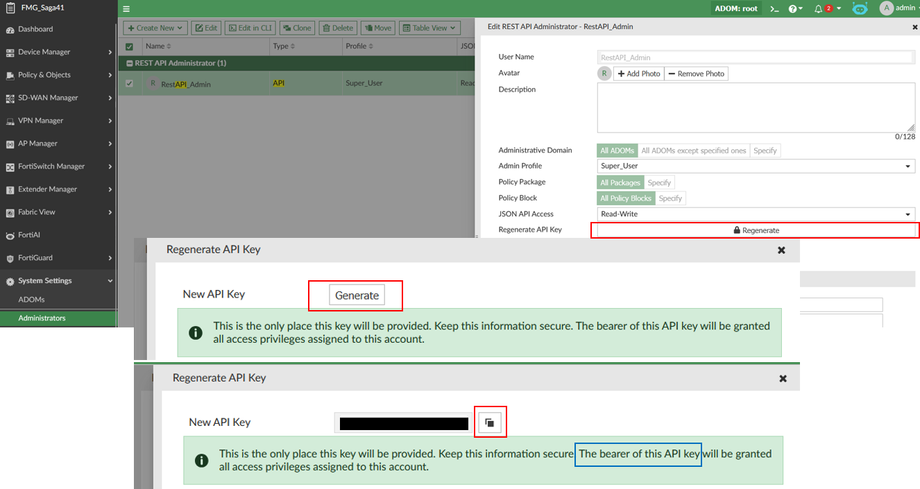Open FortiGuard section
Screen dimensions: 920x489
point(35,258)
